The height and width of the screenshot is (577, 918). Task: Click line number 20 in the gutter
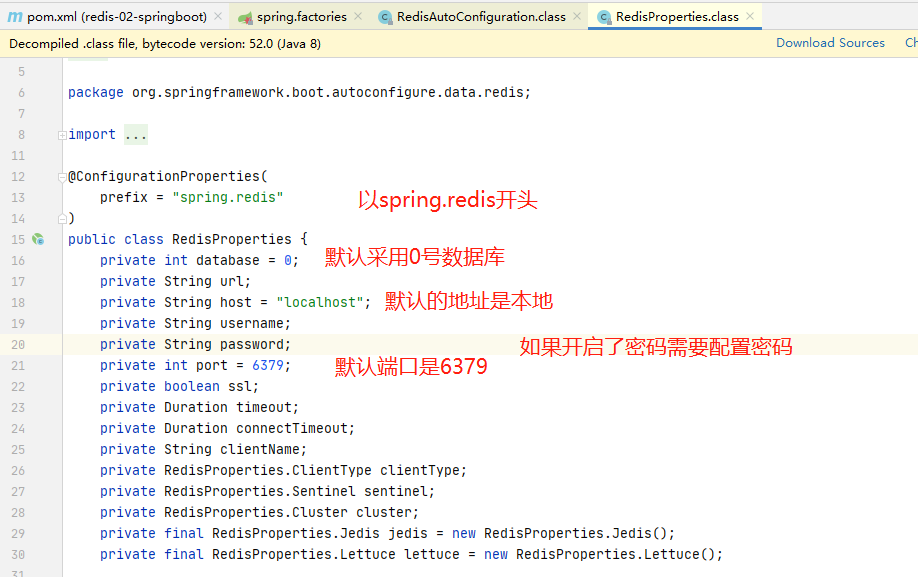pos(20,344)
